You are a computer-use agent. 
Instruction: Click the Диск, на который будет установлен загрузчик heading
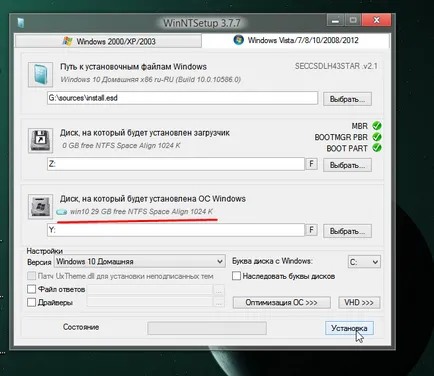click(x=145, y=133)
